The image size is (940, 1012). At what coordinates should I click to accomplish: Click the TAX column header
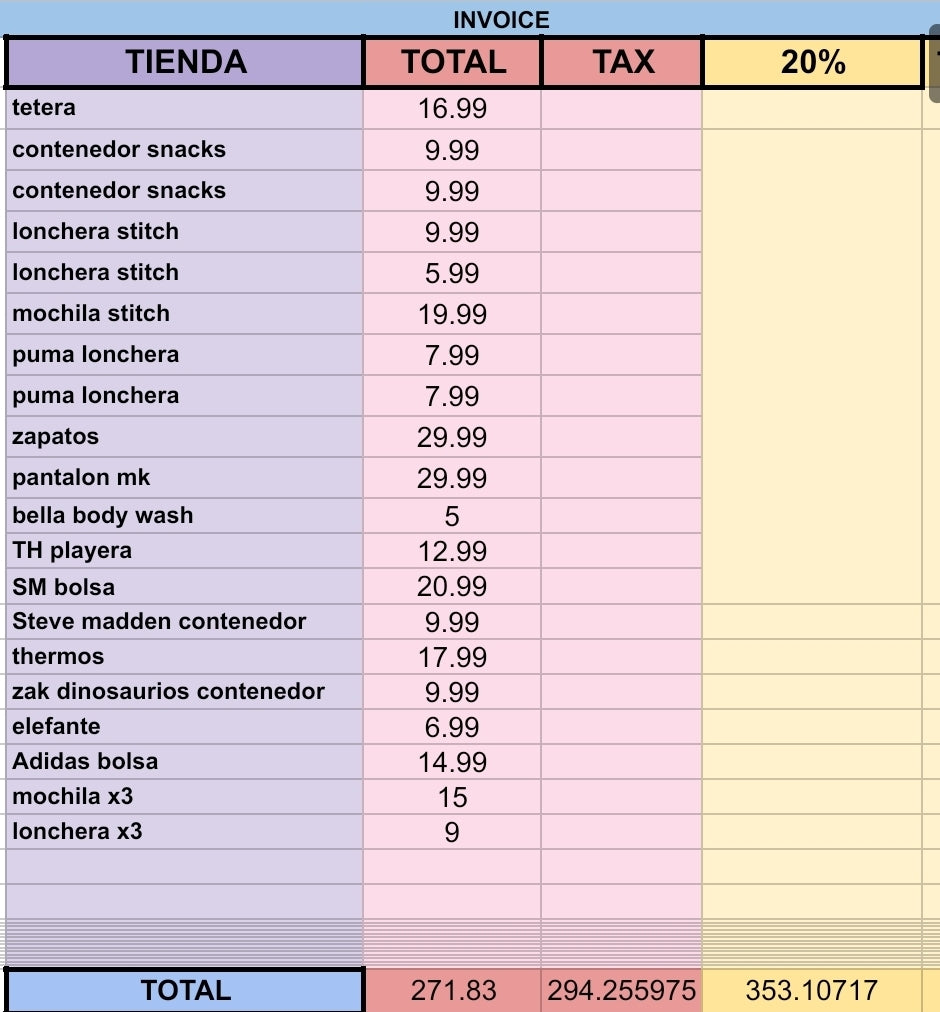pyautogui.click(x=622, y=63)
